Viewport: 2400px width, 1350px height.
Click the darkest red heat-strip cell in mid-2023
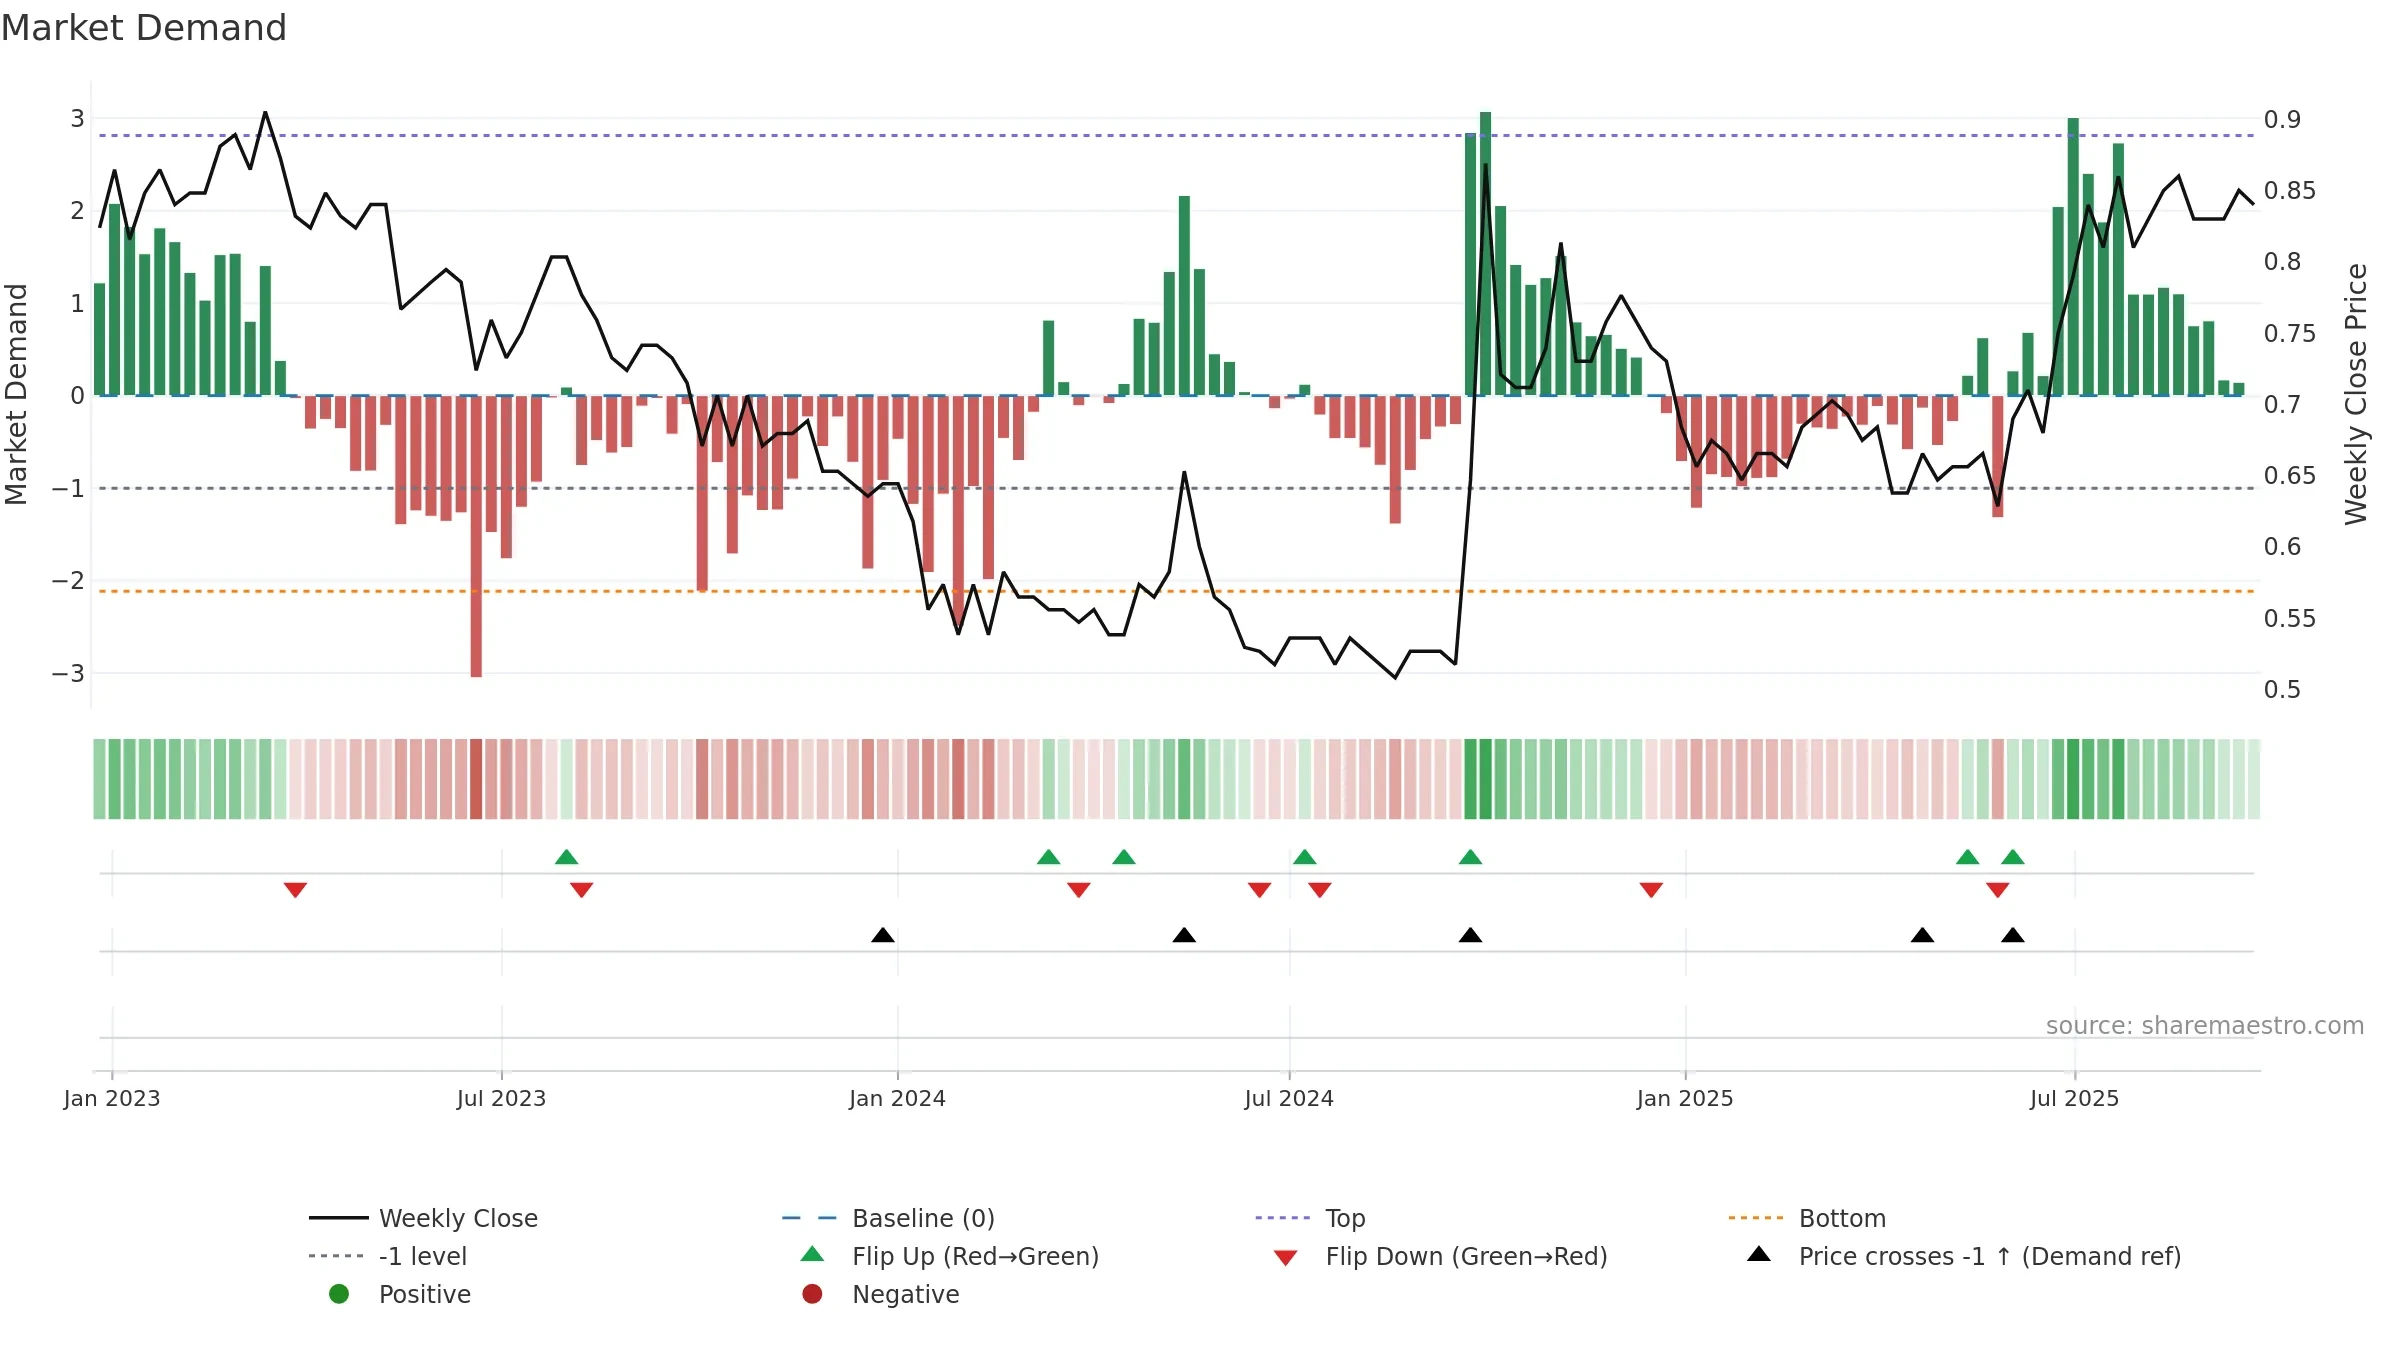click(476, 779)
